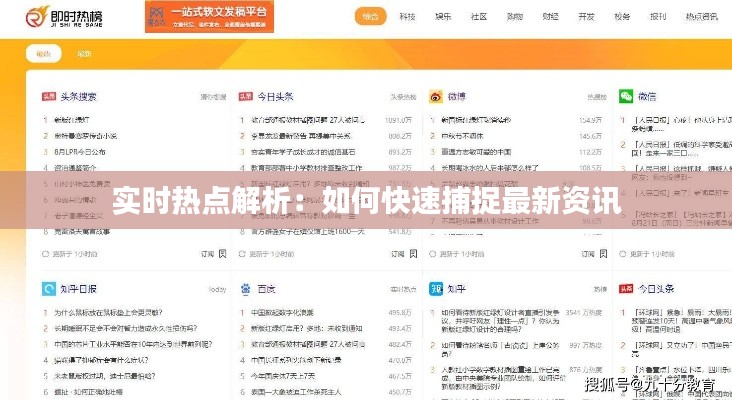This screenshot has width=732, height=400.
Task: Click the 'today' label in 知乎日报 card
Action: (217, 289)
